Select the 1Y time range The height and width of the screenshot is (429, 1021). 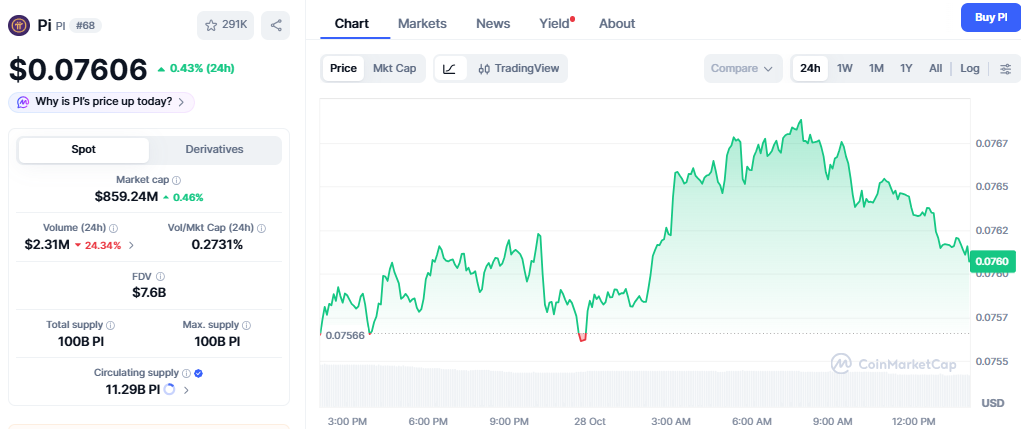click(906, 68)
